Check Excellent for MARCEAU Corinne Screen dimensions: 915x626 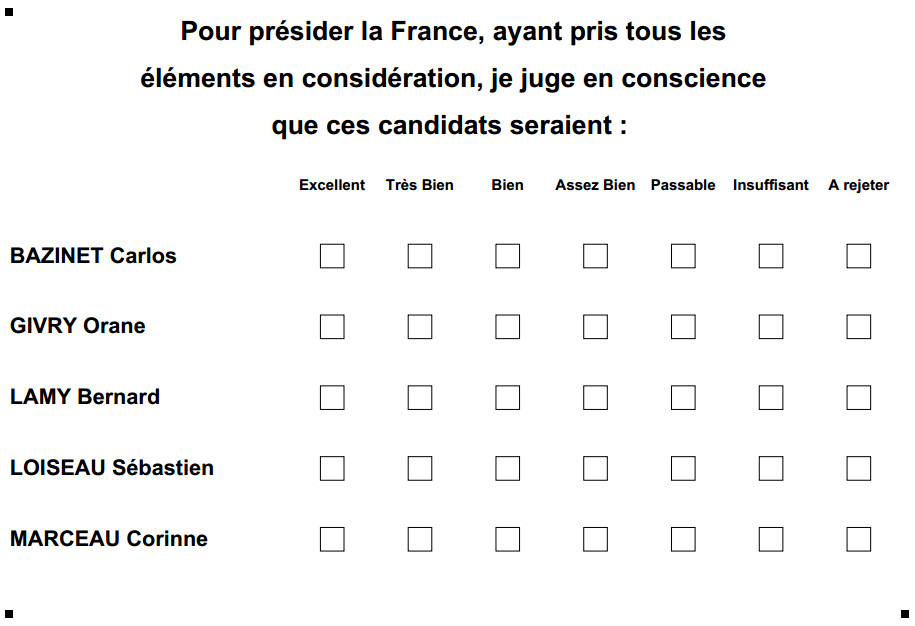click(332, 540)
